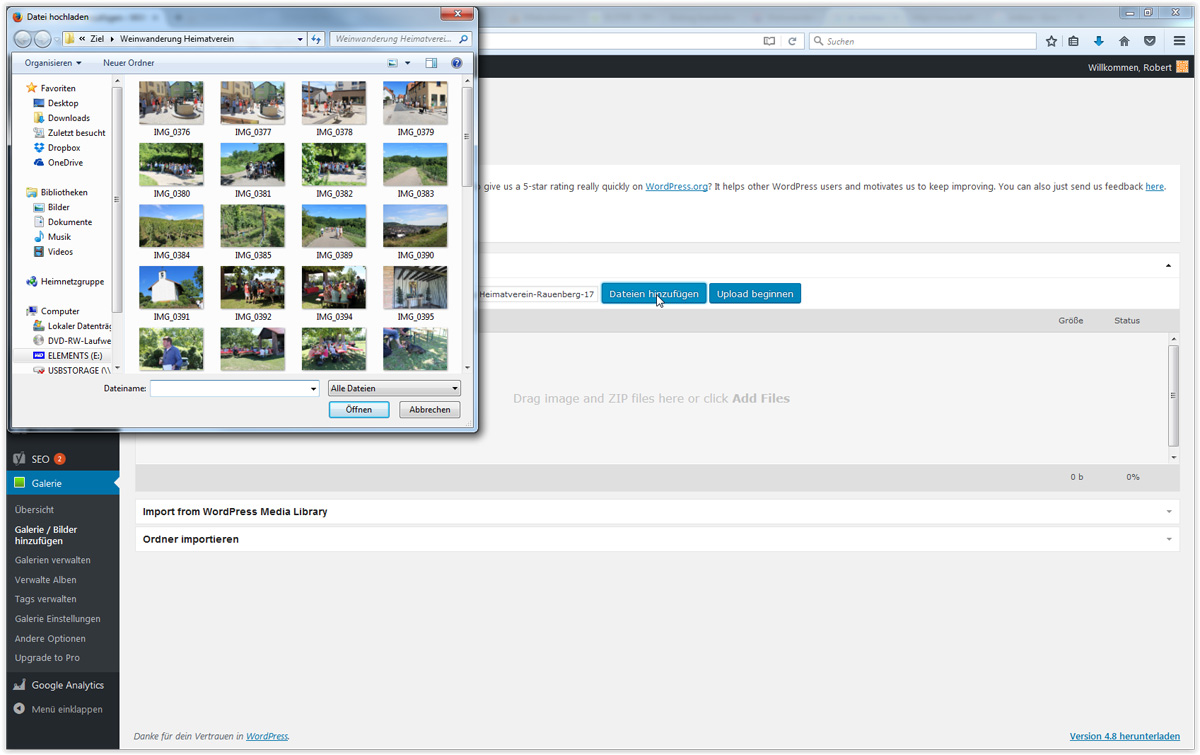The image size is (1200, 755).
Task: Refresh the folder view in the file dialog
Action: coord(317,39)
